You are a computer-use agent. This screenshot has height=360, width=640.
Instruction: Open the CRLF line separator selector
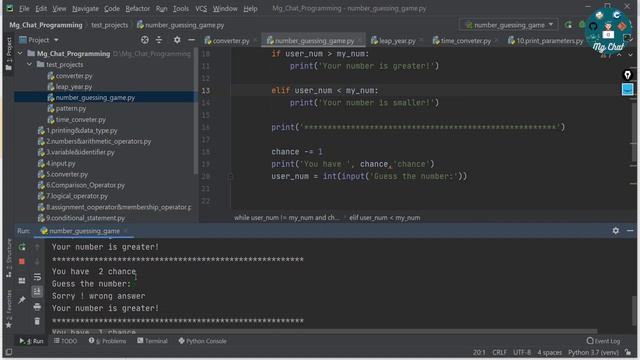tap(499, 352)
